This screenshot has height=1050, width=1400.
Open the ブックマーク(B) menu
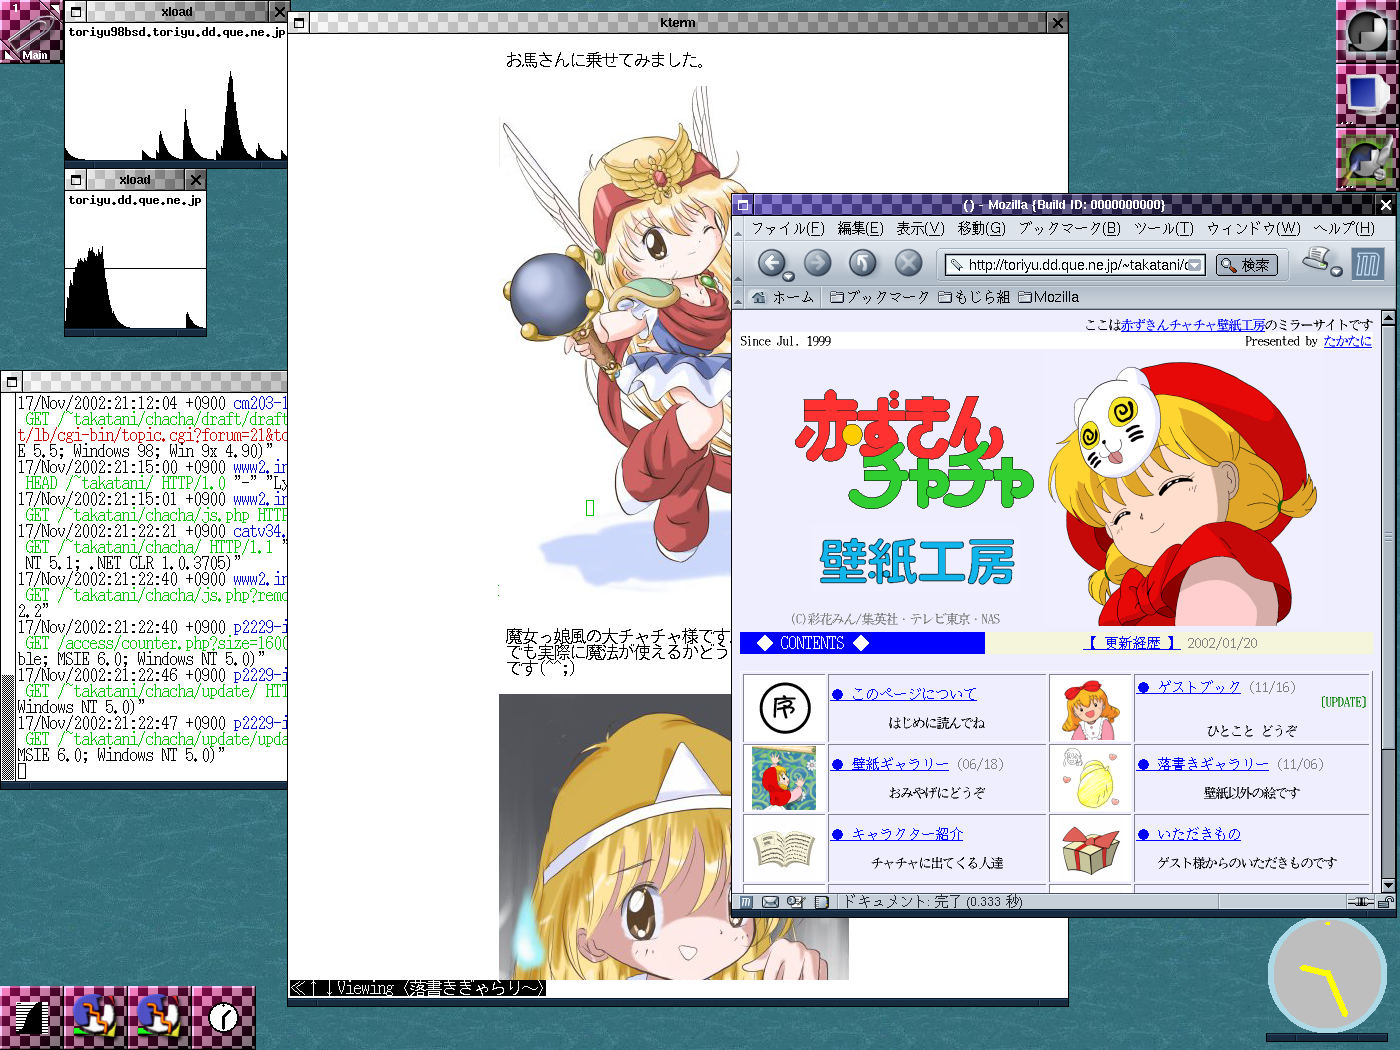pos(1070,228)
